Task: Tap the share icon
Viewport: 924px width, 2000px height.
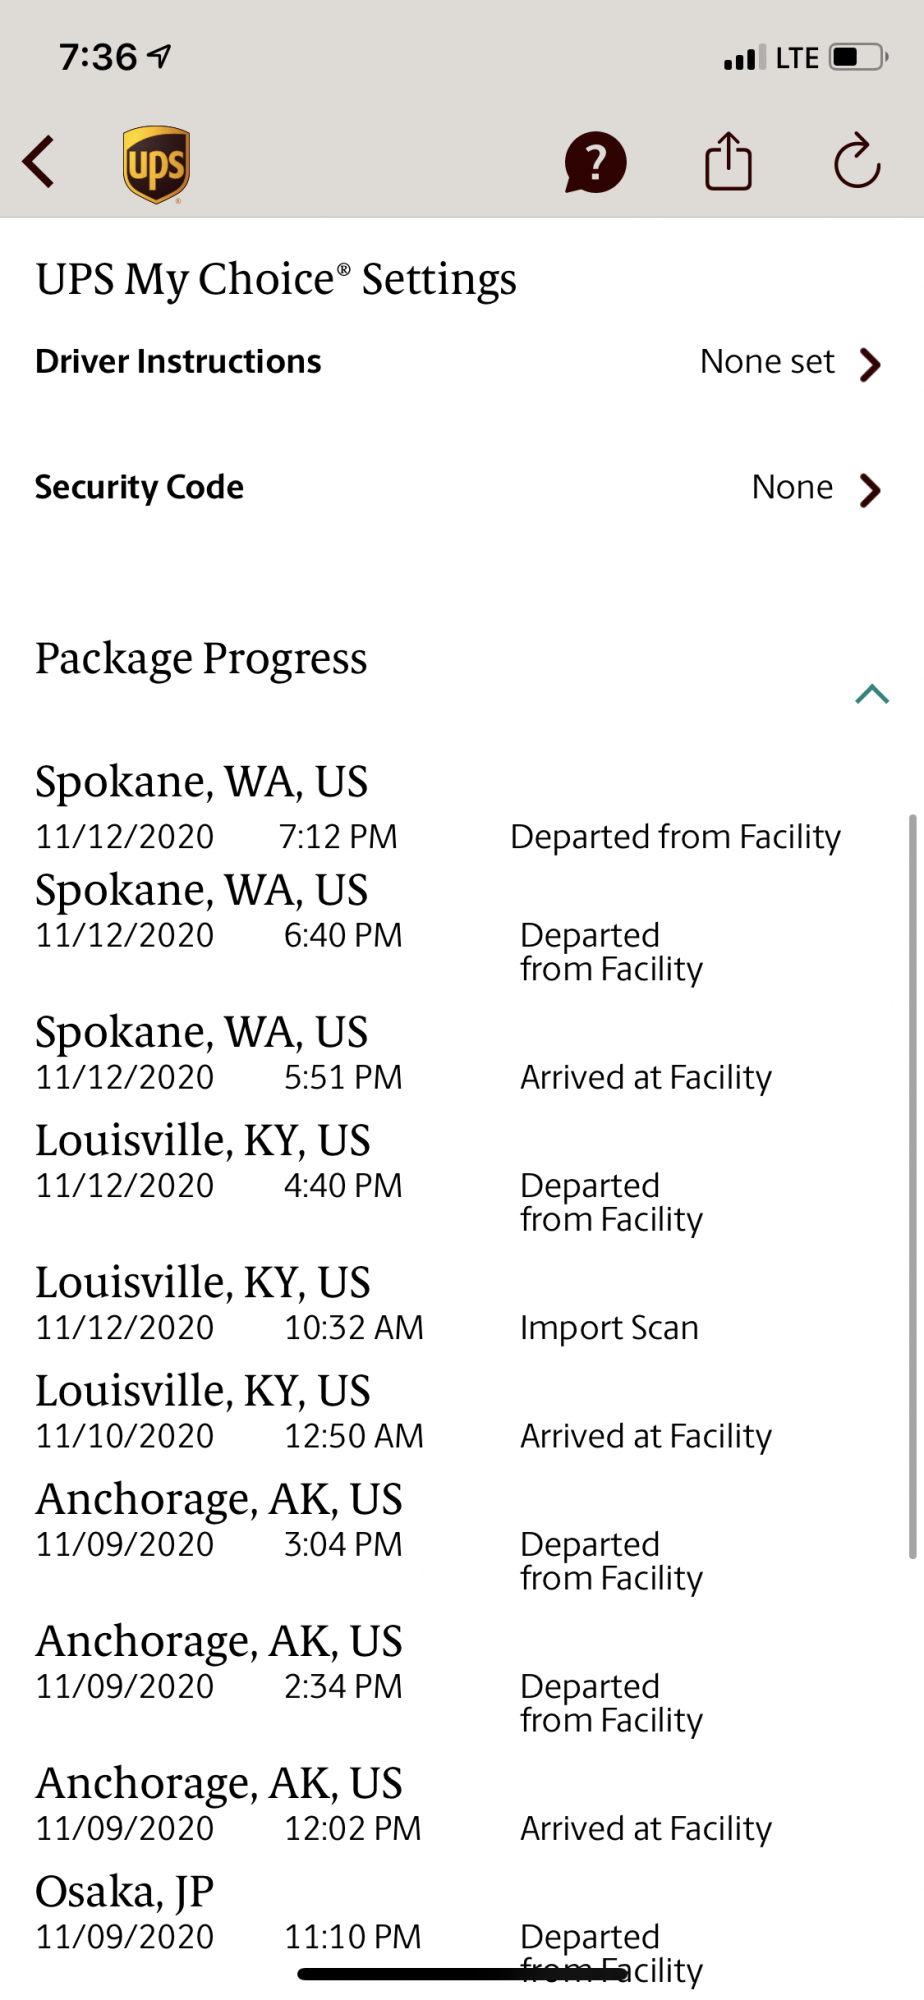Action: [728, 161]
